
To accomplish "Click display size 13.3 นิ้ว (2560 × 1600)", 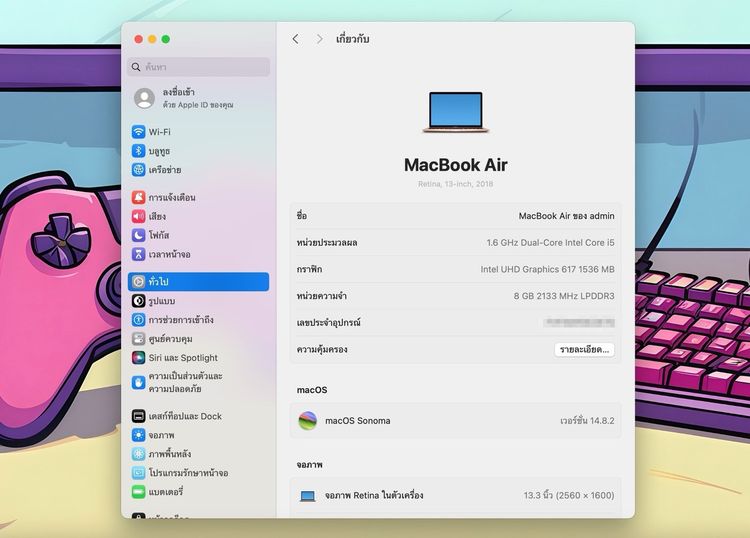I will coord(569,495).
